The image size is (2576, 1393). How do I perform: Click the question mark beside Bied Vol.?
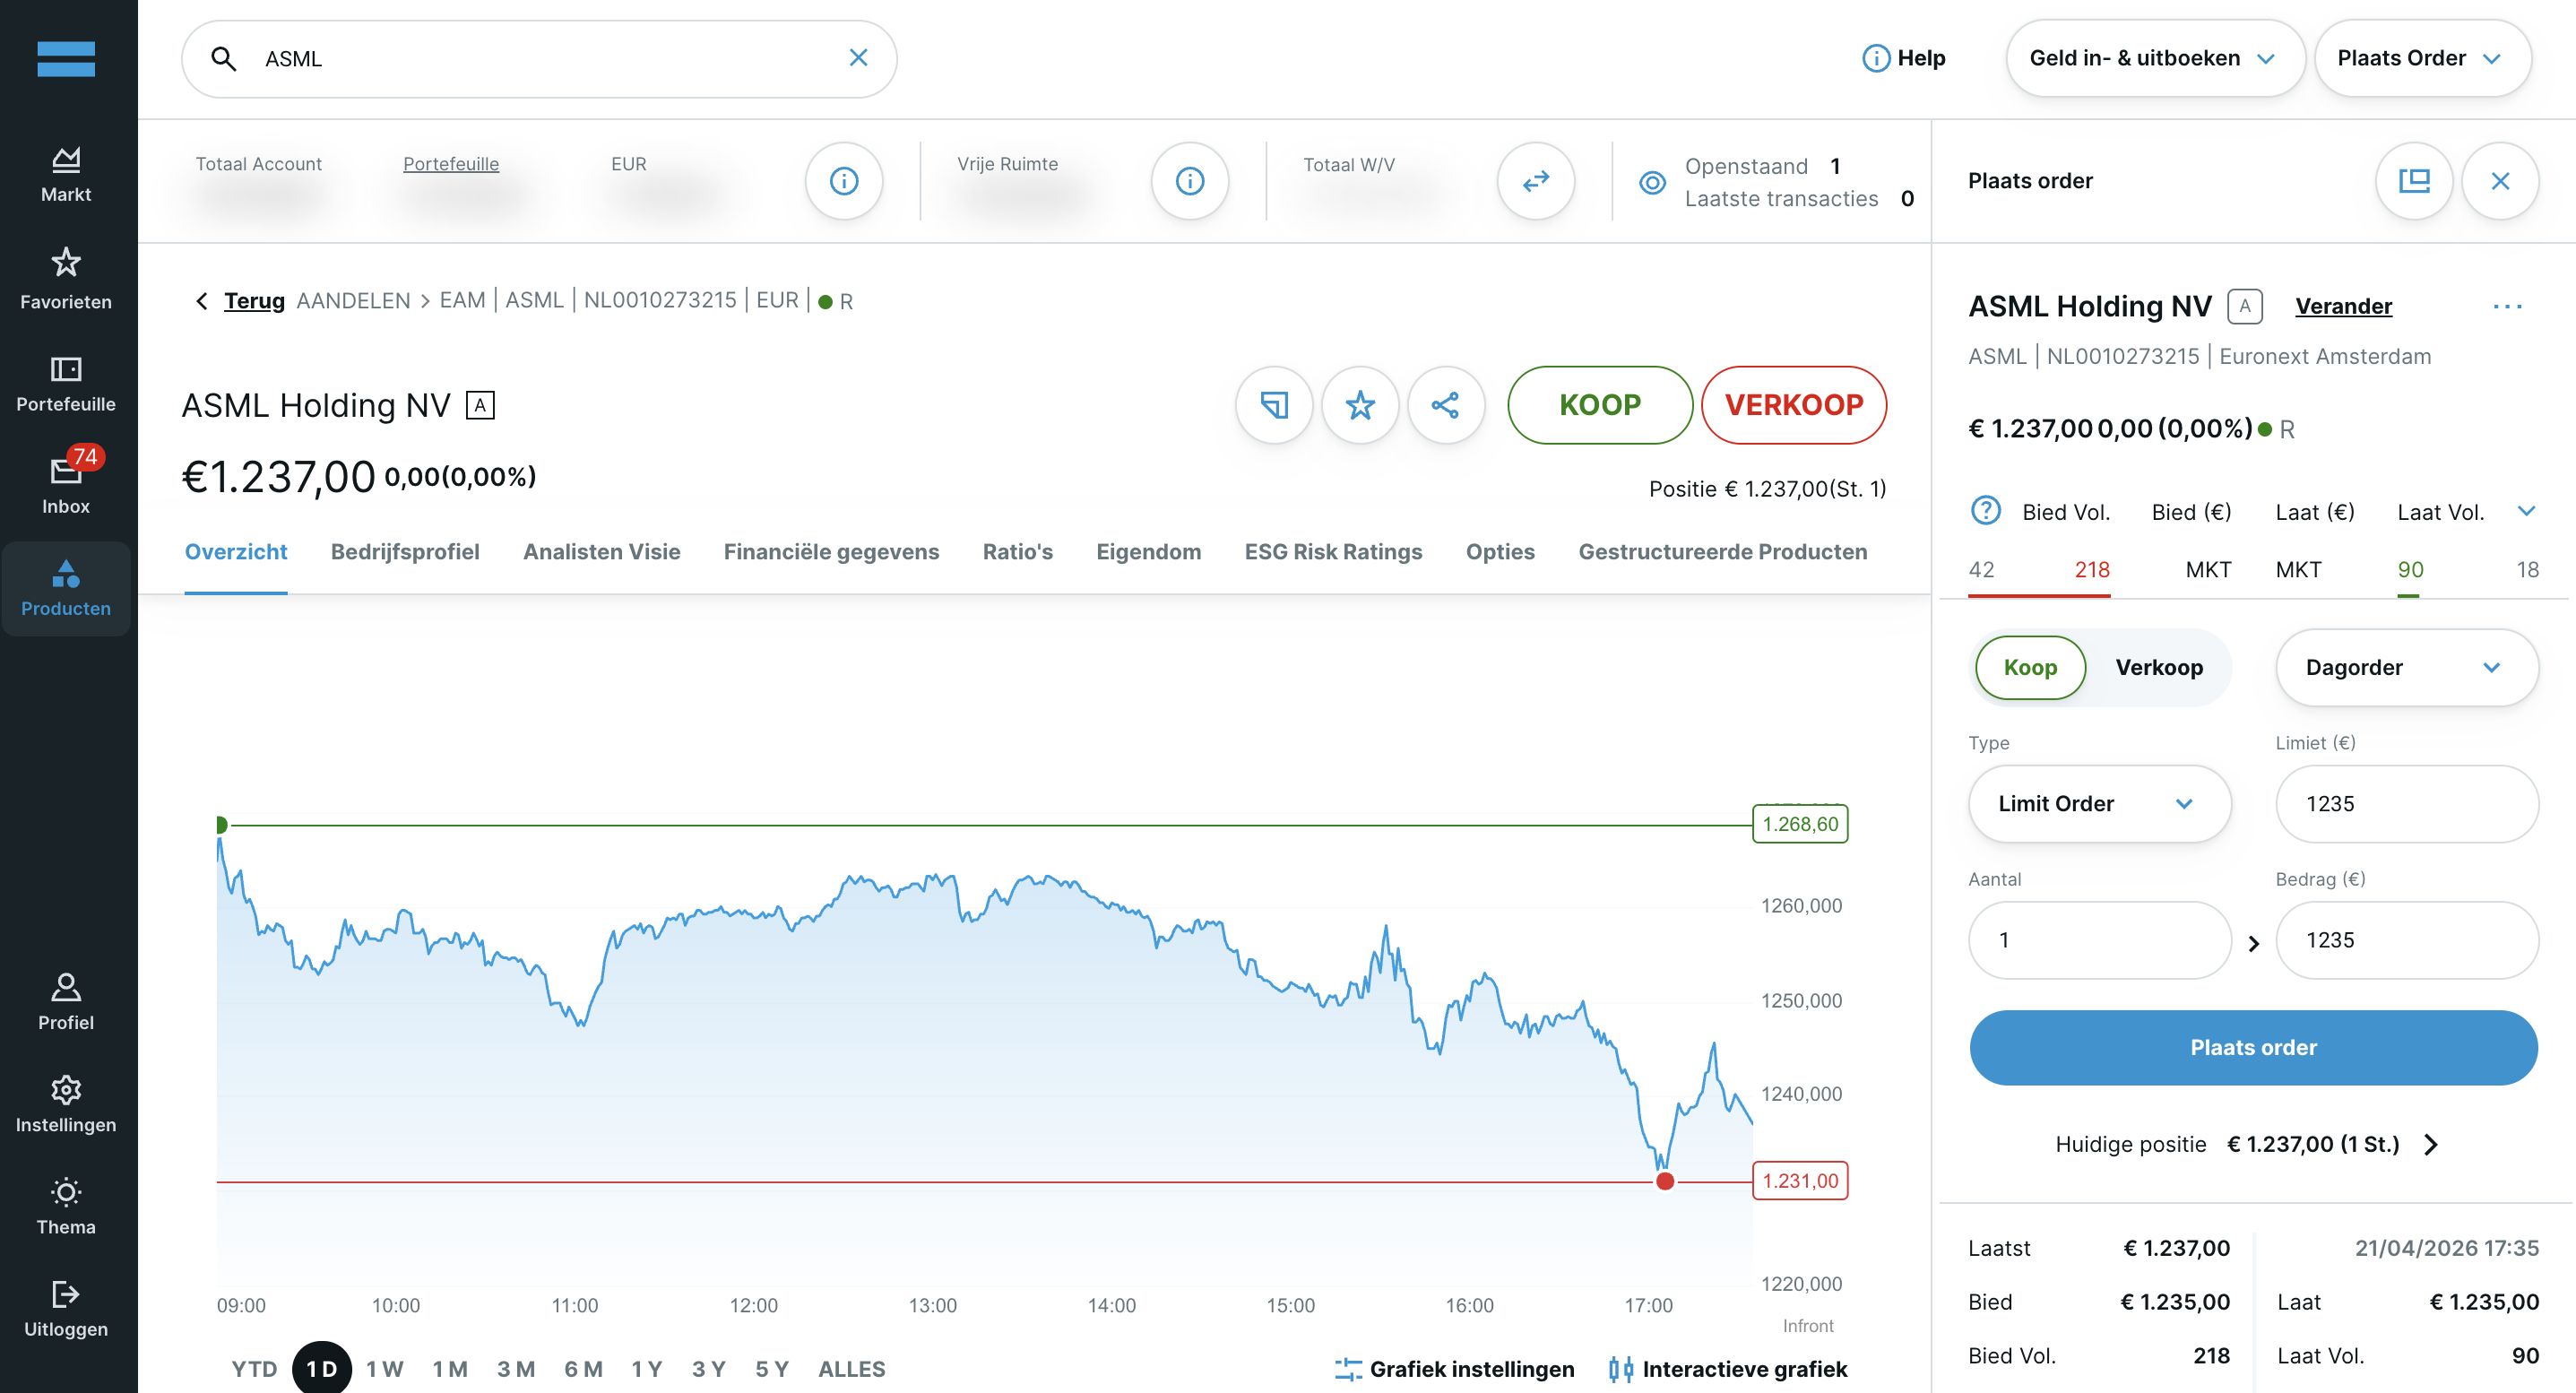click(x=1985, y=511)
